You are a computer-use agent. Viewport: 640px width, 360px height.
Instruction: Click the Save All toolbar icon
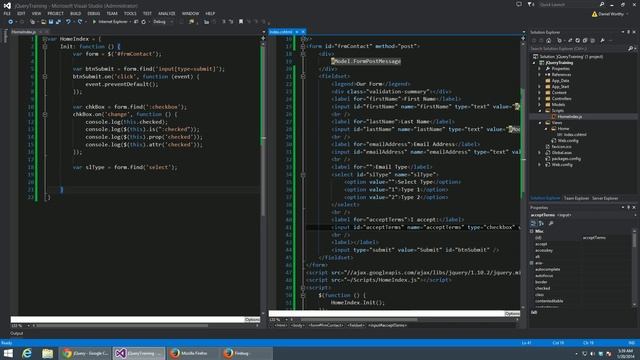click(x=58, y=22)
